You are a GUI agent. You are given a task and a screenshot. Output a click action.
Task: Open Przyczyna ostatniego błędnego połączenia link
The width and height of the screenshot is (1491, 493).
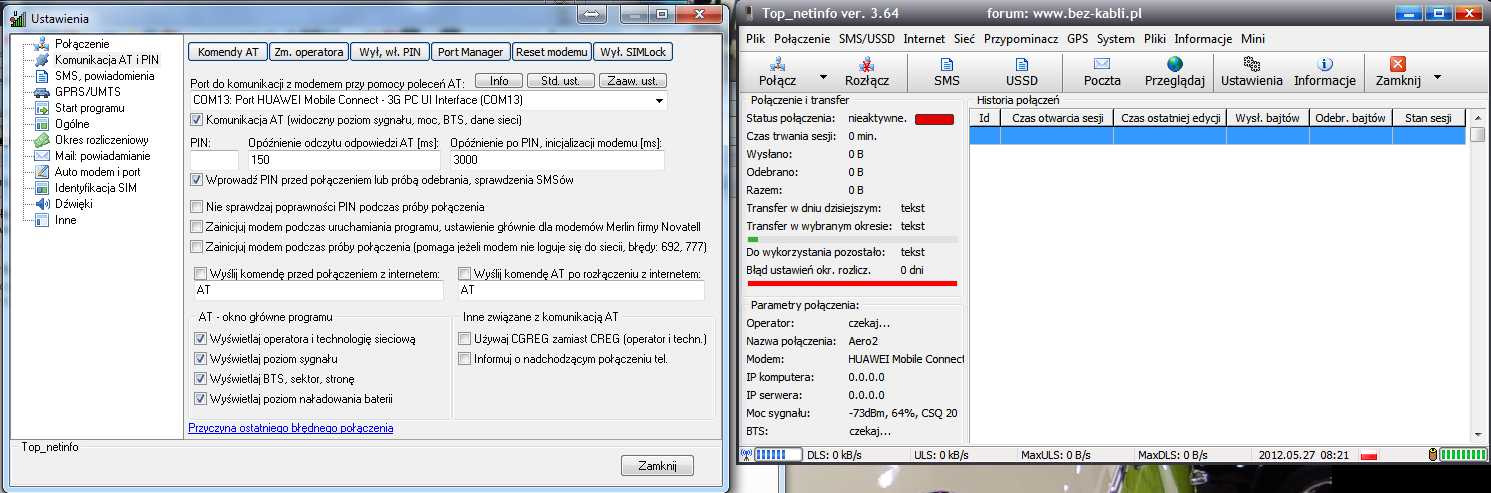click(x=291, y=428)
